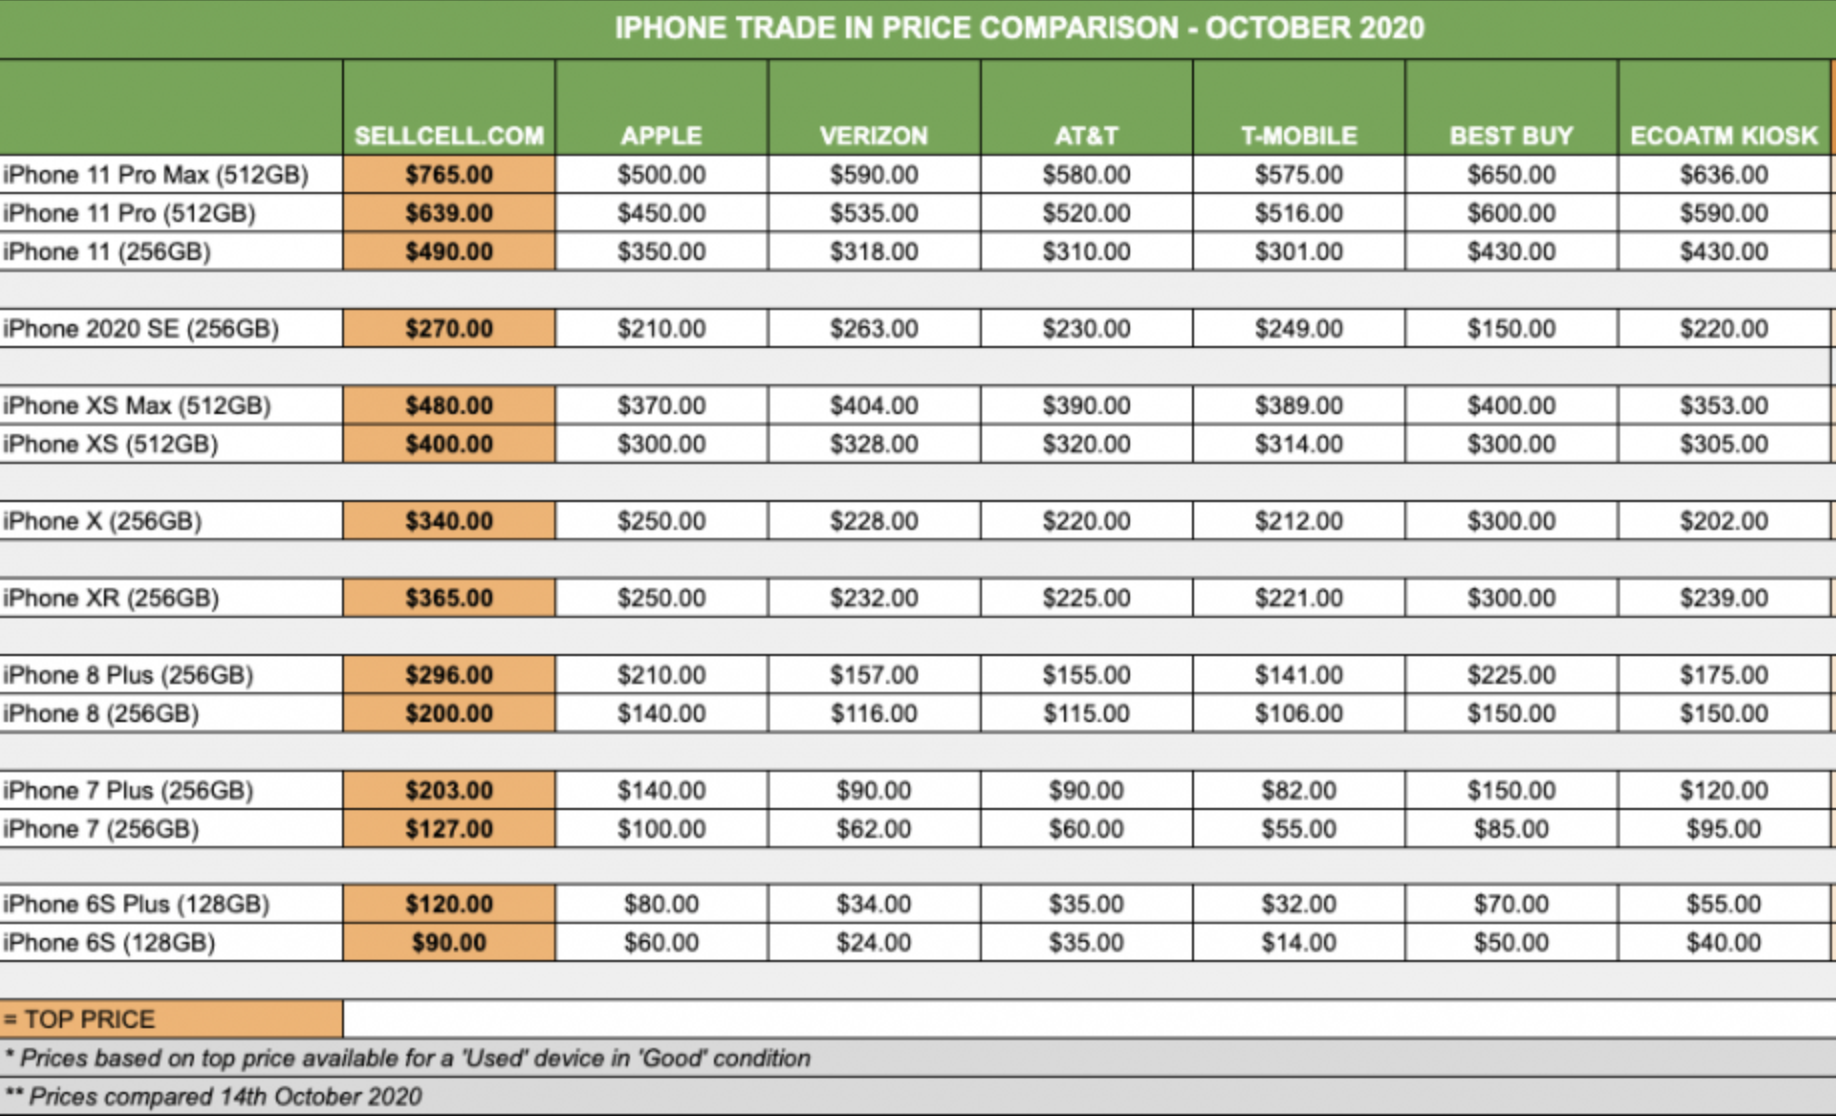Click the SELLCELL.COM column header
The height and width of the screenshot is (1116, 1836).
449,135
